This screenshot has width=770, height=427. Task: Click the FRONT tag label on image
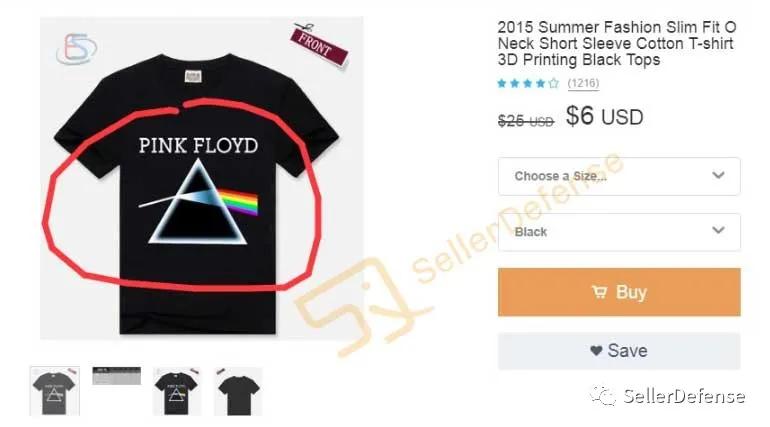click(319, 46)
